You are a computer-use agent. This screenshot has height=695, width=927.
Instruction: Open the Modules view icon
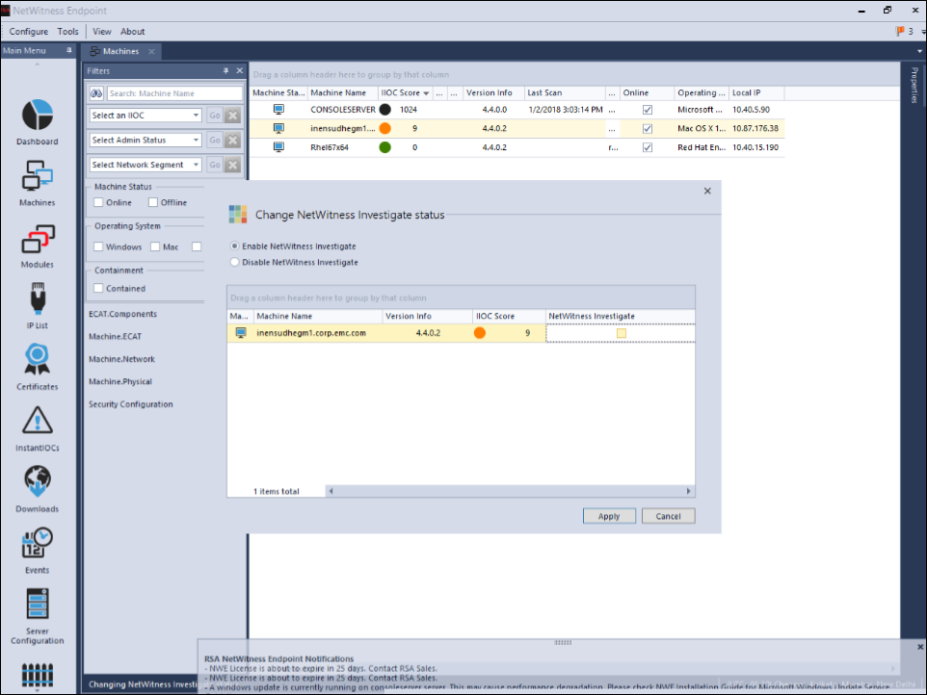pos(37,241)
